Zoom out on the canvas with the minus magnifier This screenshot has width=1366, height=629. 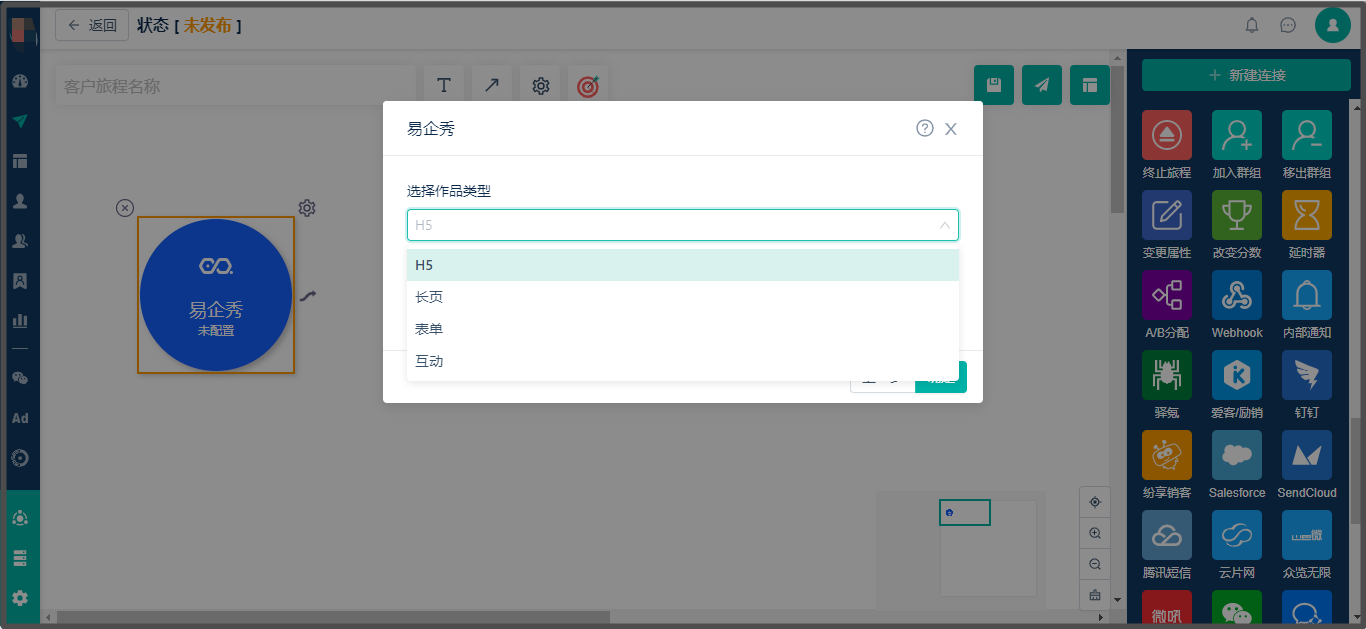click(x=1095, y=564)
